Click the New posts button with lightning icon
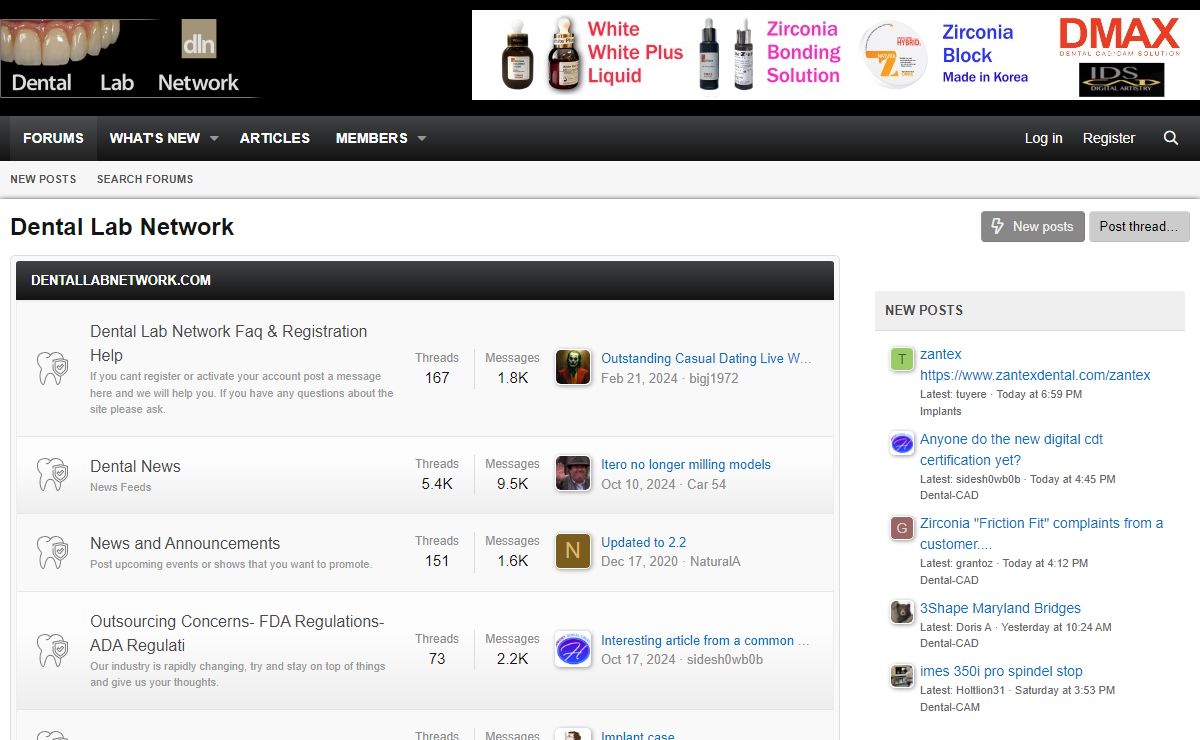The height and width of the screenshot is (740, 1200). [x=1032, y=226]
